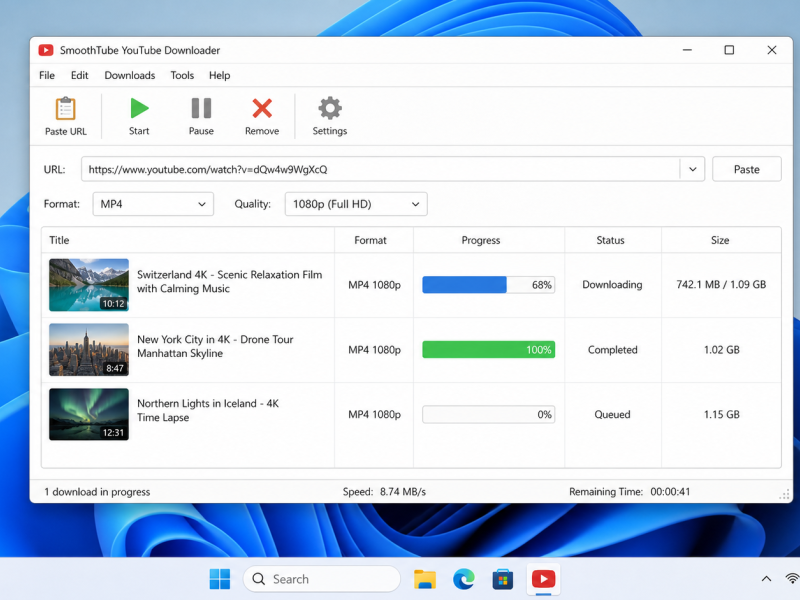The height and width of the screenshot is (600, 800).
Task: Click the window resize grip corner
Action: [785, 494]
